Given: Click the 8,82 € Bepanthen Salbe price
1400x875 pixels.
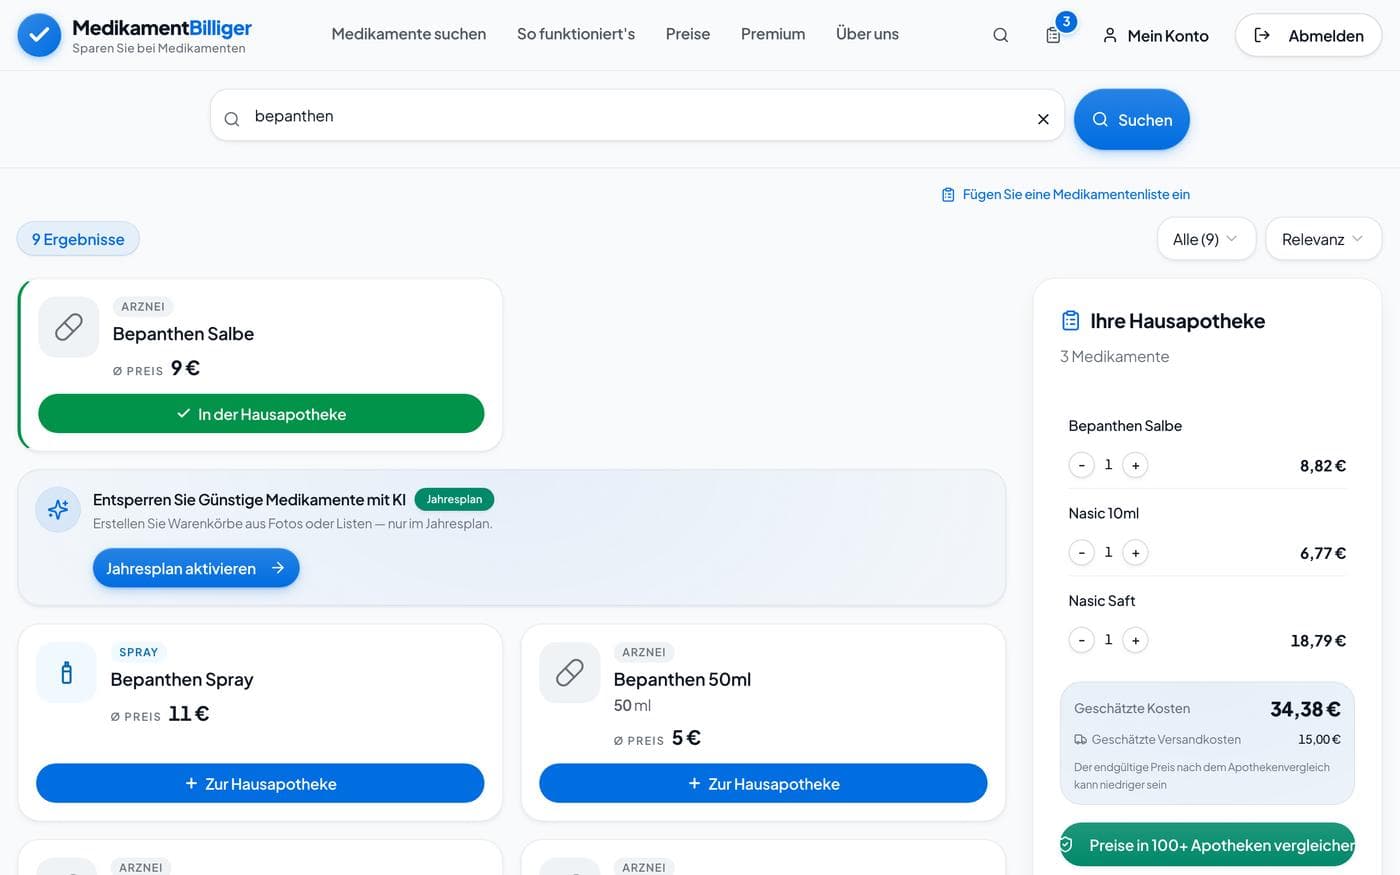Looking at the screenshot, I should coord(1323,466).
